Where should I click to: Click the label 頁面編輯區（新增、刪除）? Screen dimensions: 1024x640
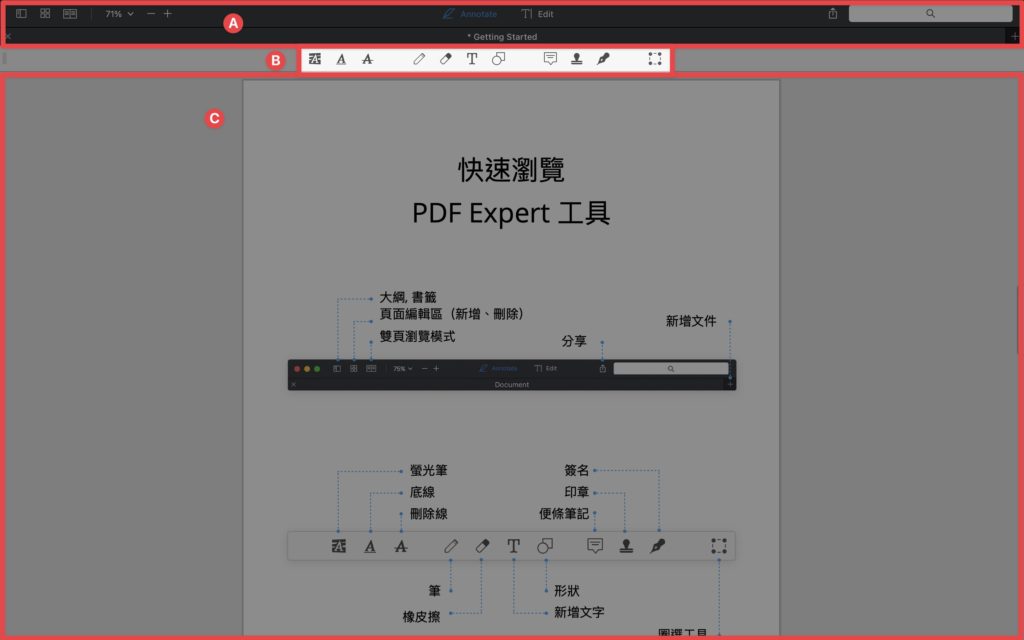click(451, 314)
